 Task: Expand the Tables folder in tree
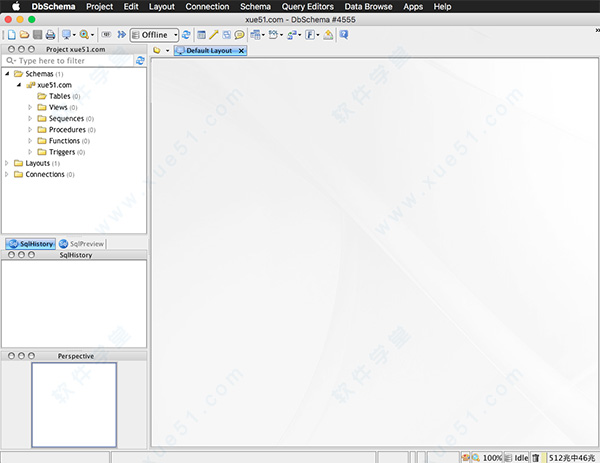[x=30, y=96]
